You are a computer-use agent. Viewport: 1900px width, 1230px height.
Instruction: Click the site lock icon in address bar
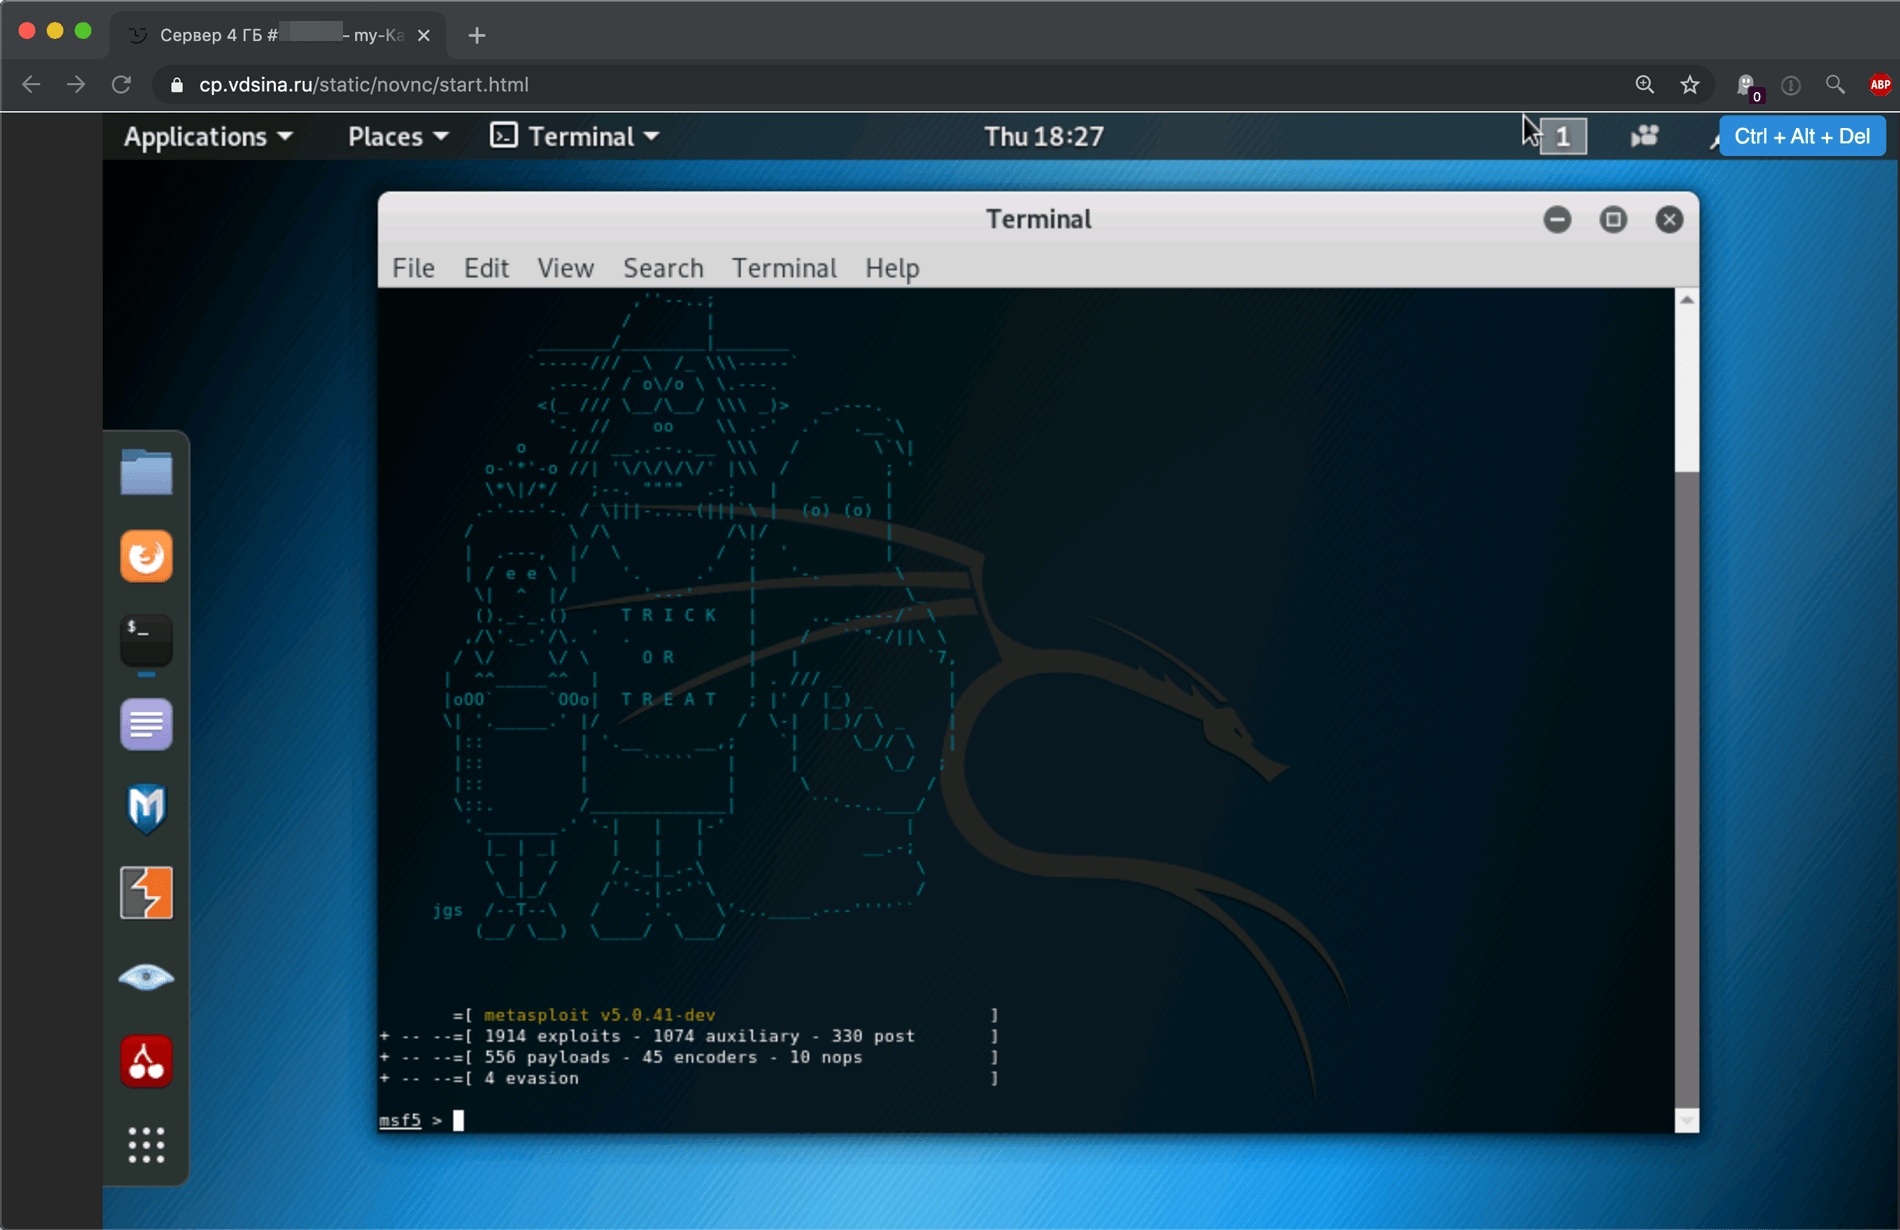click(x=177, y=85)
